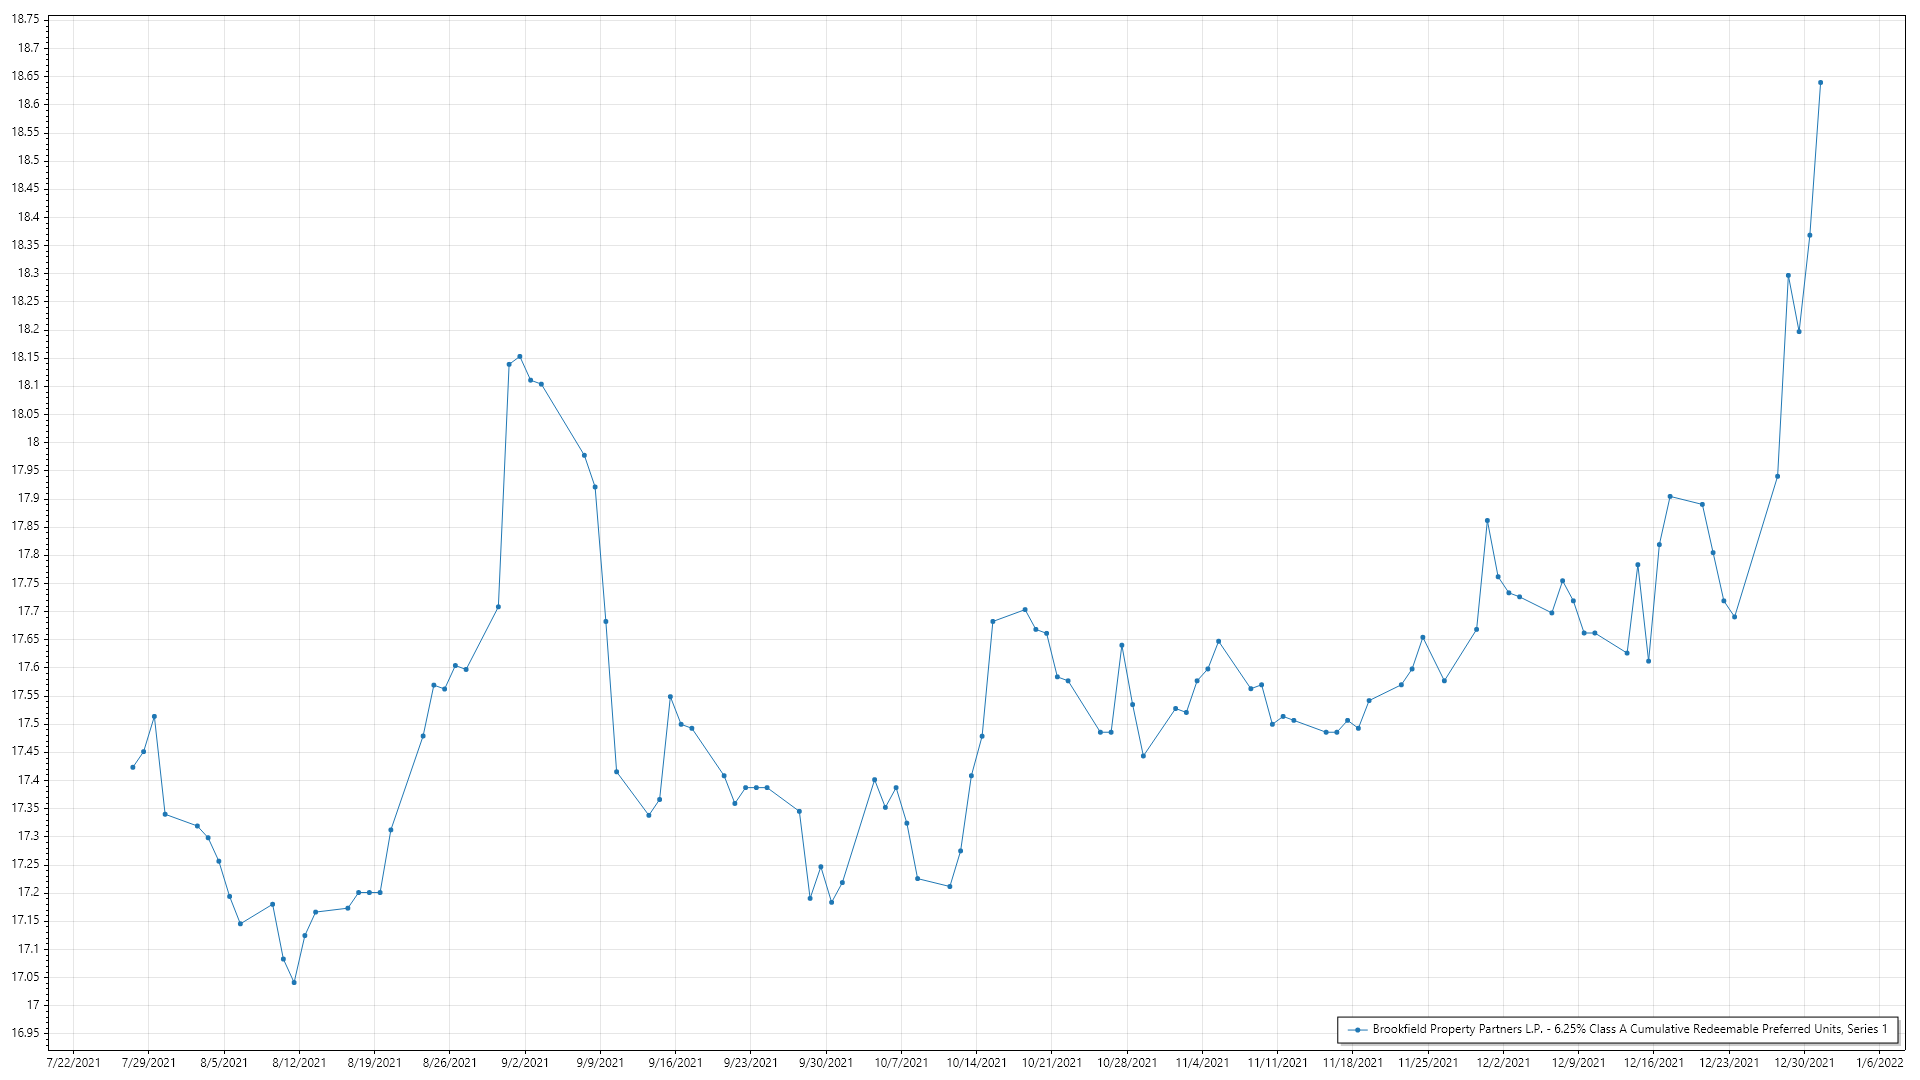Click the 1/6/2022 x-axis date label

[x=1879, y=1063]
